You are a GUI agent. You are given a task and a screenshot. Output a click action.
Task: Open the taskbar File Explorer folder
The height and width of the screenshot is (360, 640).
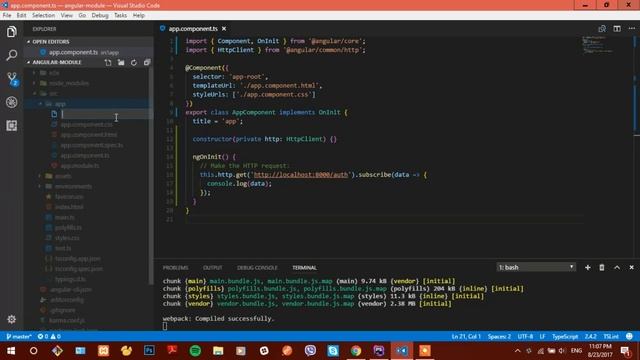[218, 351]
